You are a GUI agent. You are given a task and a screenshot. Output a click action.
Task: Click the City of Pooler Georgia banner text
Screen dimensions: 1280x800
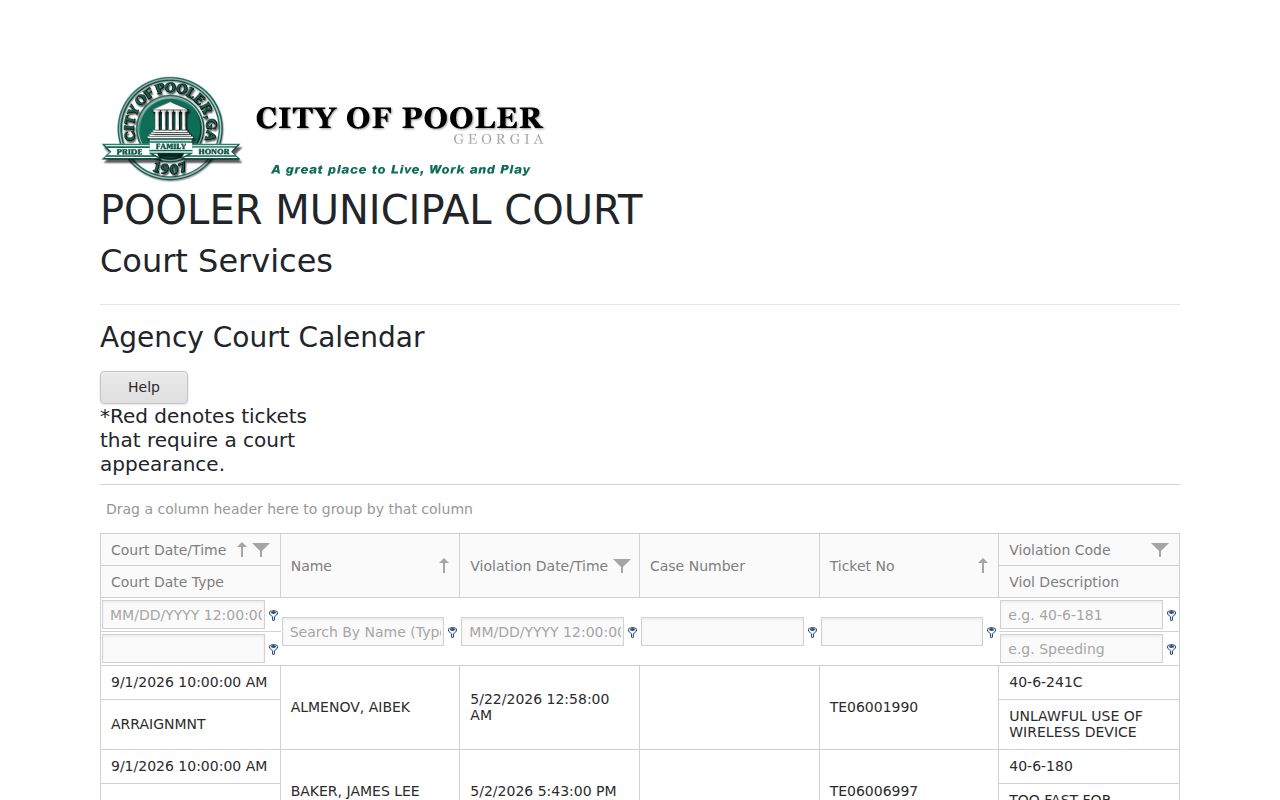(x=400, y=125)
